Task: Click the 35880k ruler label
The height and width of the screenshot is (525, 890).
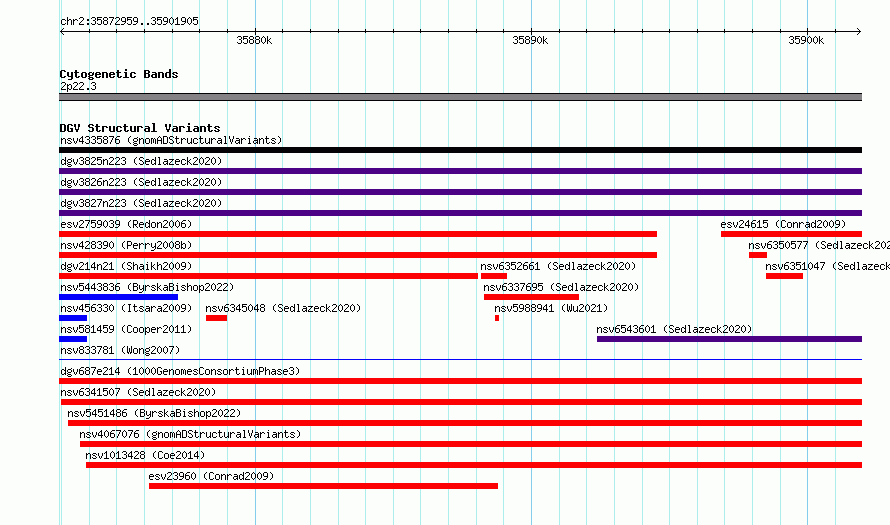Action: coord(254,40)
